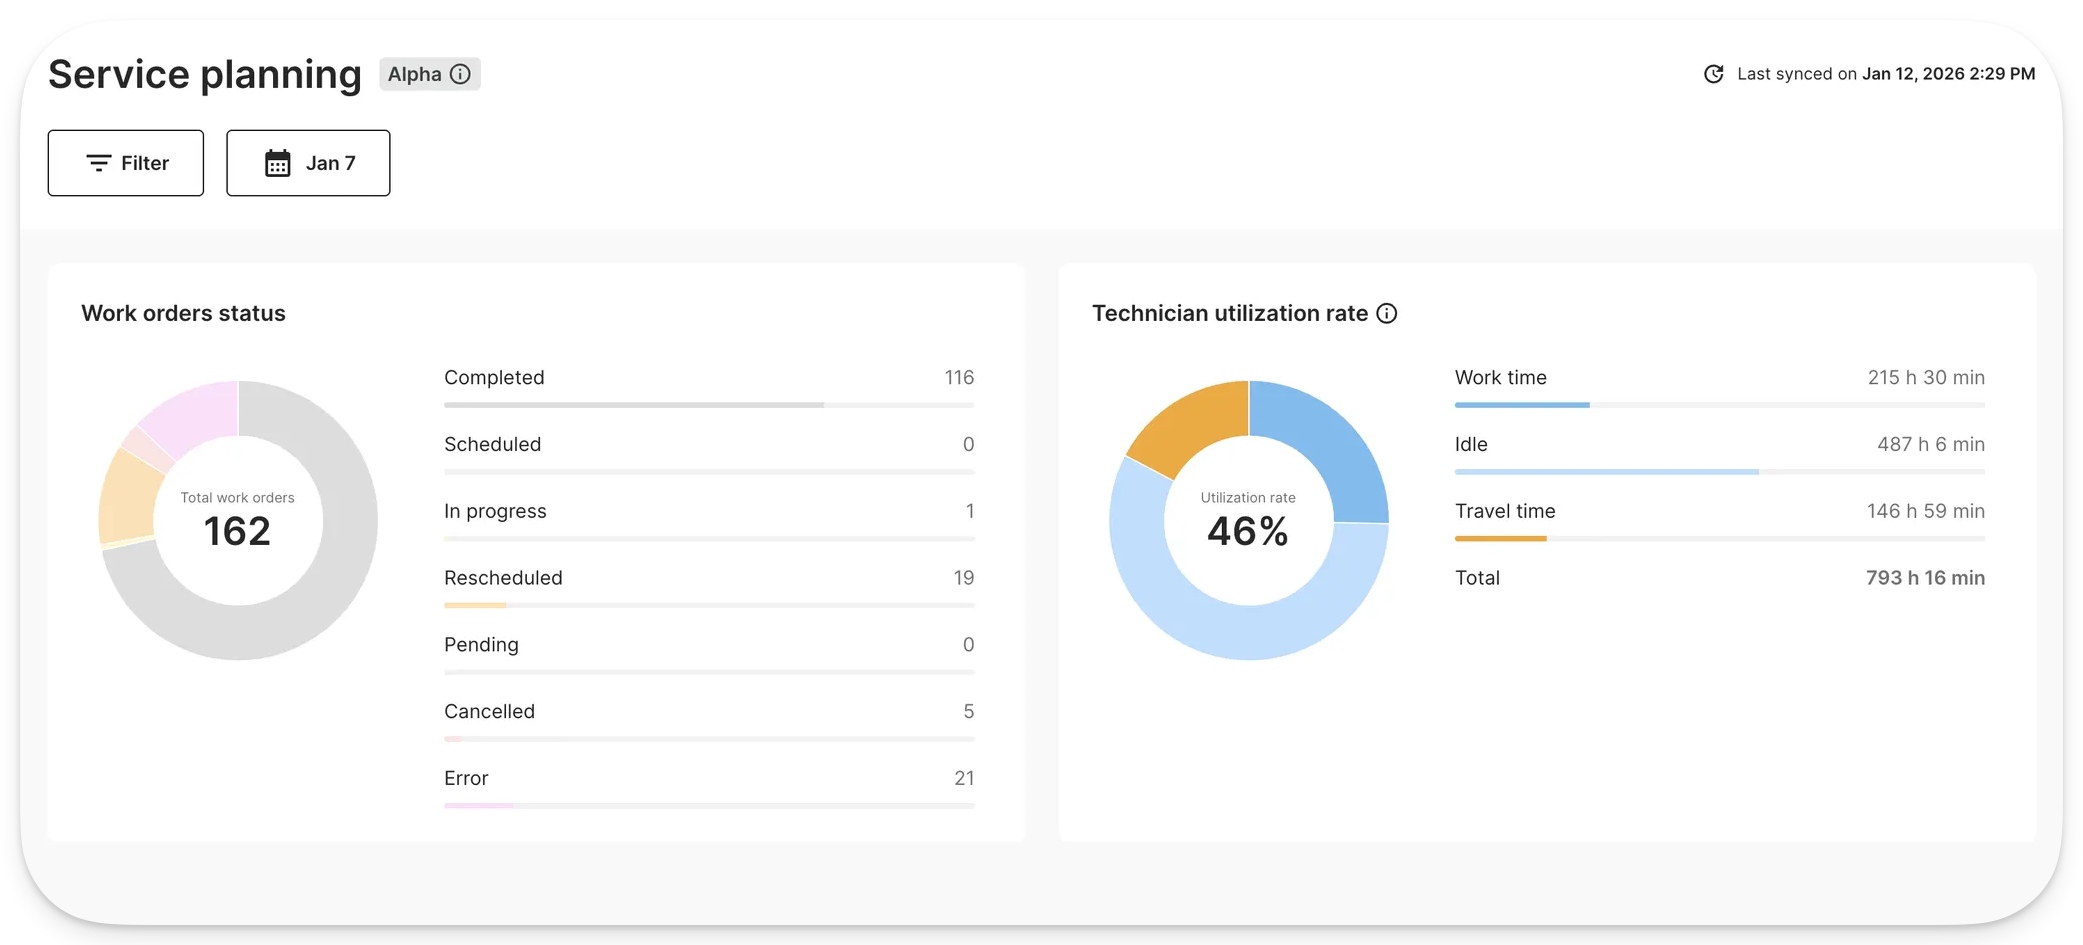2083x945 pixels.
Task: Click the 46% utilization rate value
Action: (x=1247, y=531)
